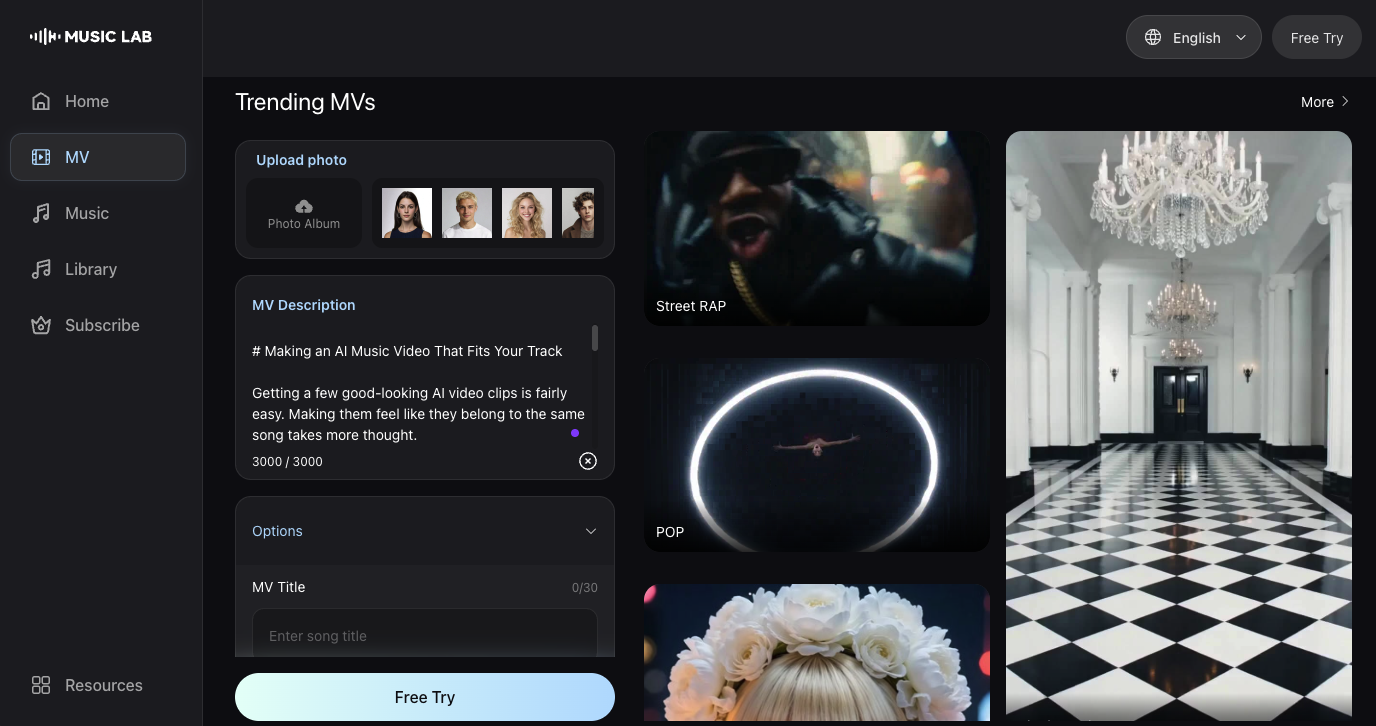
Task: Click the Home house icon in sidebar
Action: click(x=41, y=101)
